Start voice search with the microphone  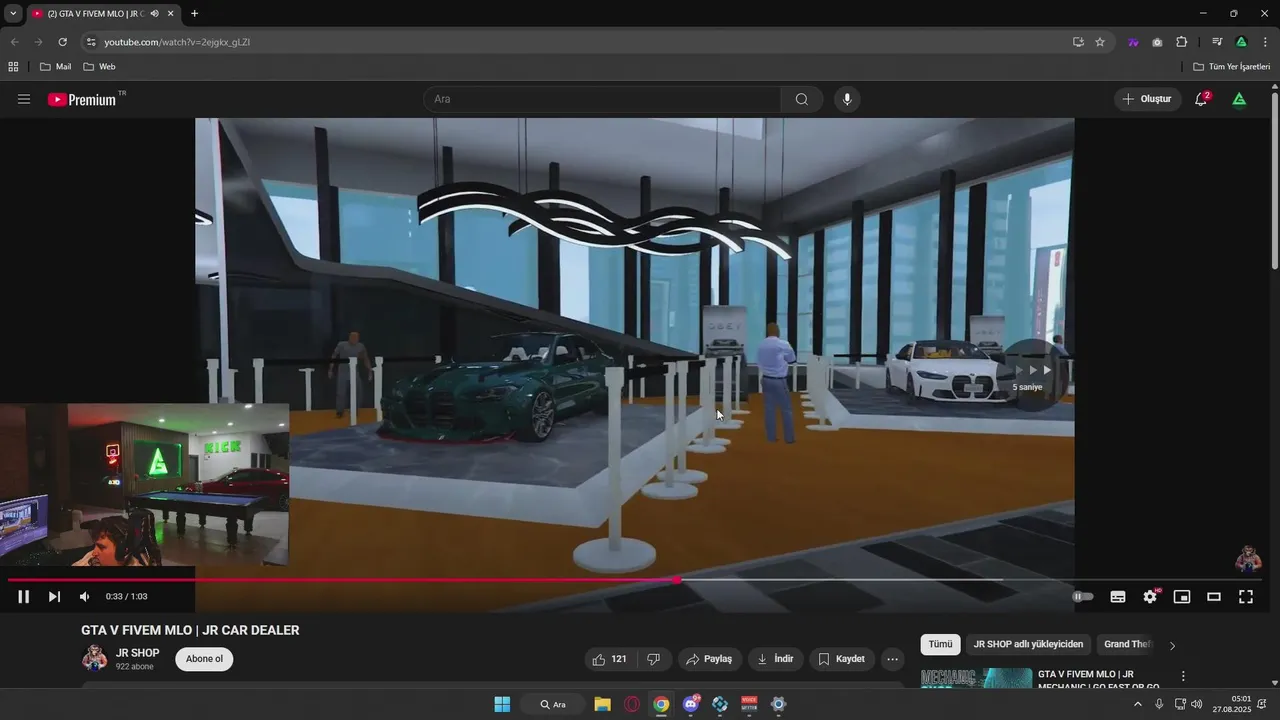tap(847, 99)
